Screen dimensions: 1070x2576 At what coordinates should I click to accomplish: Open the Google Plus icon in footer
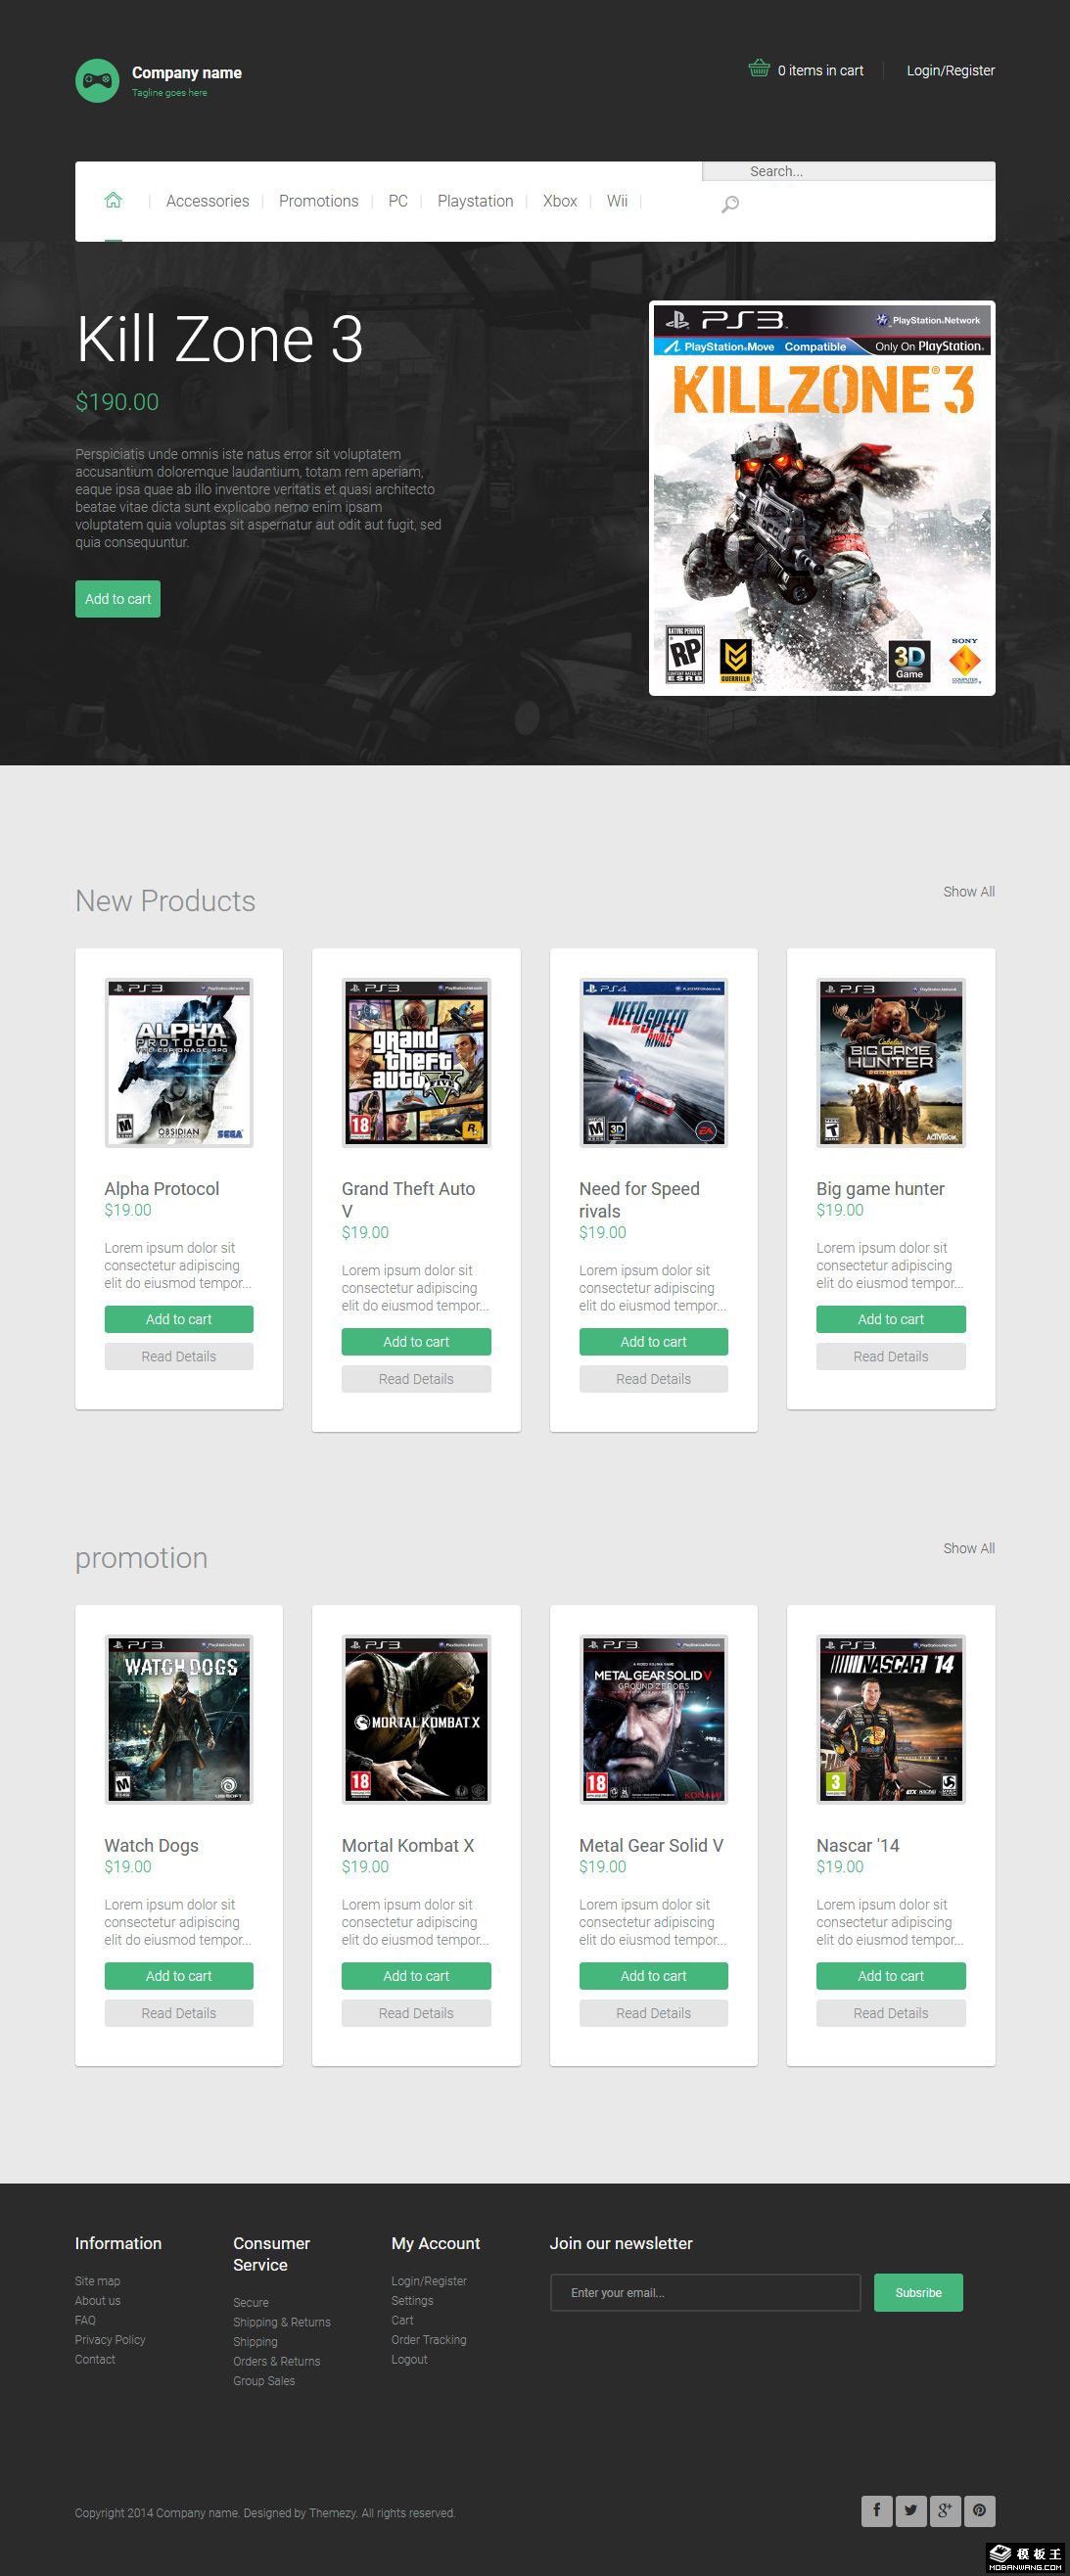click(x=945, y=2510)
